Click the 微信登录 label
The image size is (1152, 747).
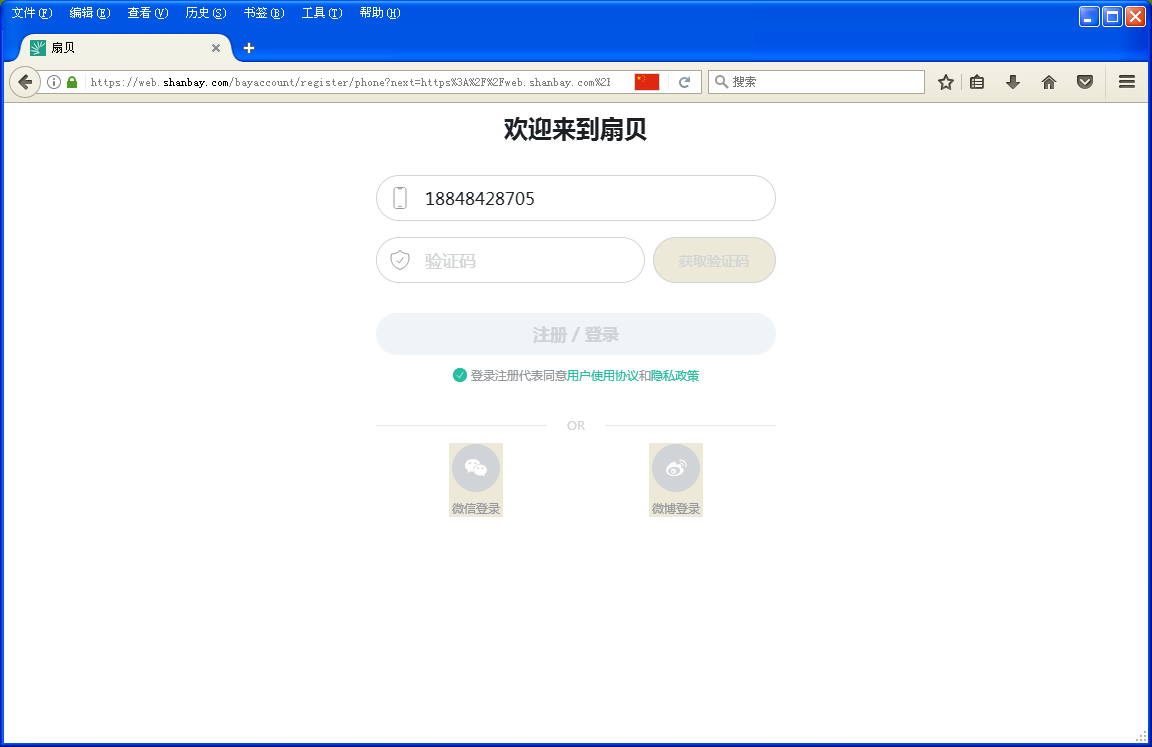click(476, 508)
